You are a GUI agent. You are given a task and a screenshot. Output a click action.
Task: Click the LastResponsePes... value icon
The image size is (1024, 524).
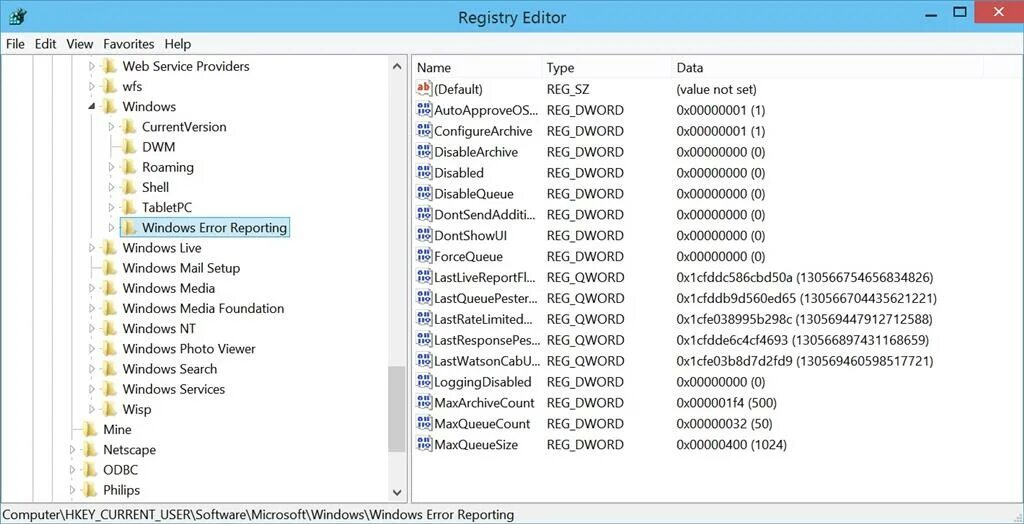[424, 340]
